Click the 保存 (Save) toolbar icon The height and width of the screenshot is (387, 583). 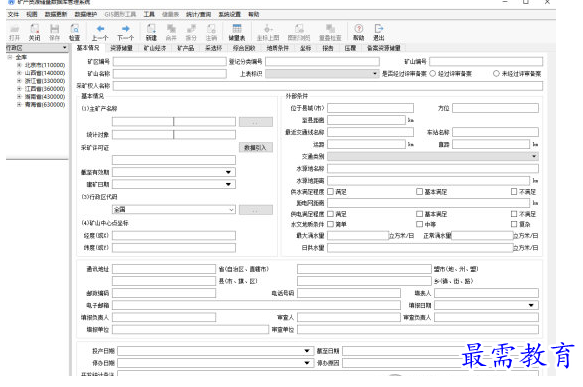54,32
